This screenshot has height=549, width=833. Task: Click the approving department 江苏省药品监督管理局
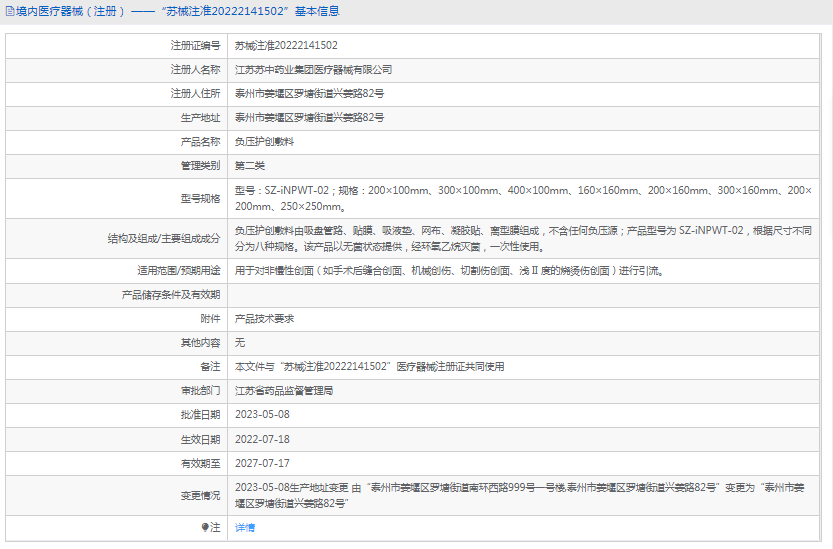[x=284, y=391]
